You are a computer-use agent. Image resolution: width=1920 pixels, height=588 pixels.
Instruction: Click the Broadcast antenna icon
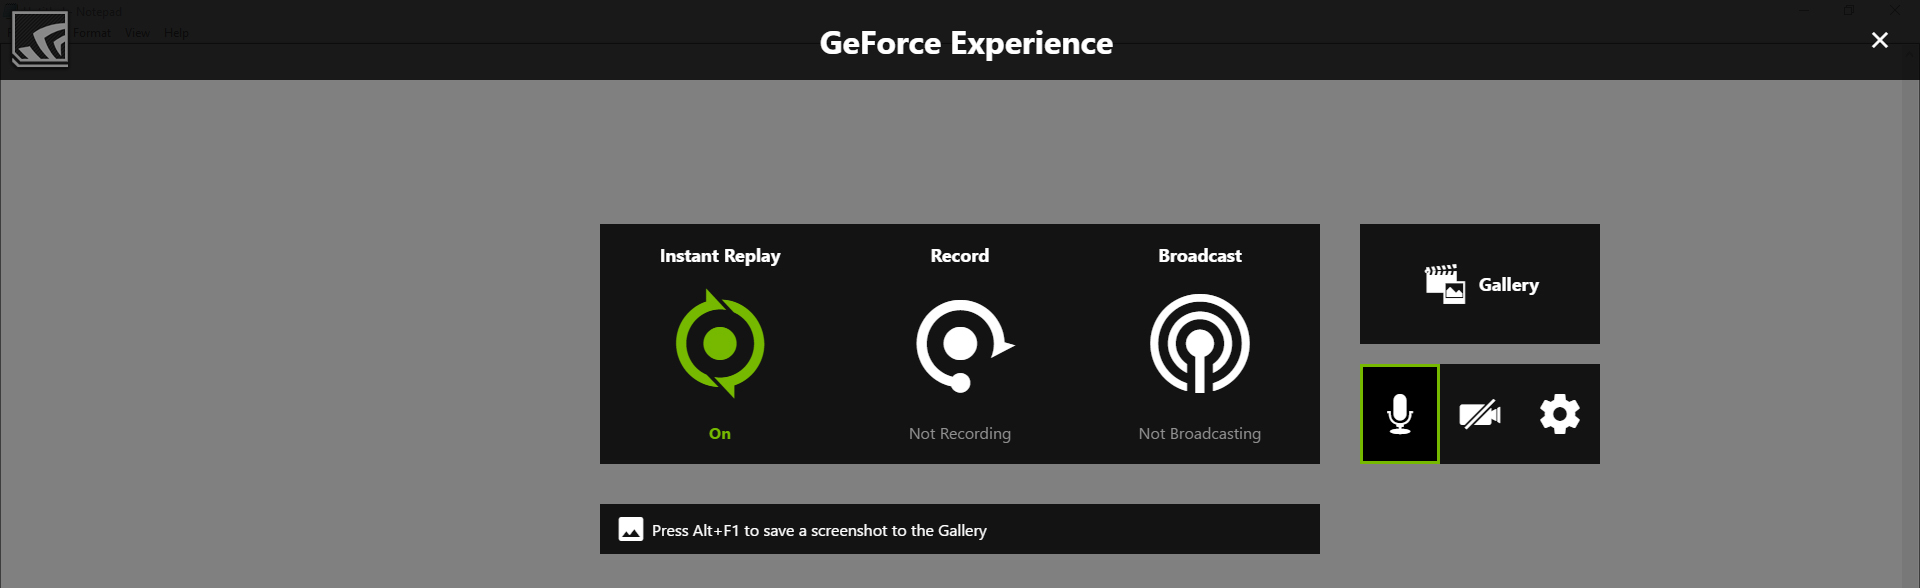tap(1200, 344)
